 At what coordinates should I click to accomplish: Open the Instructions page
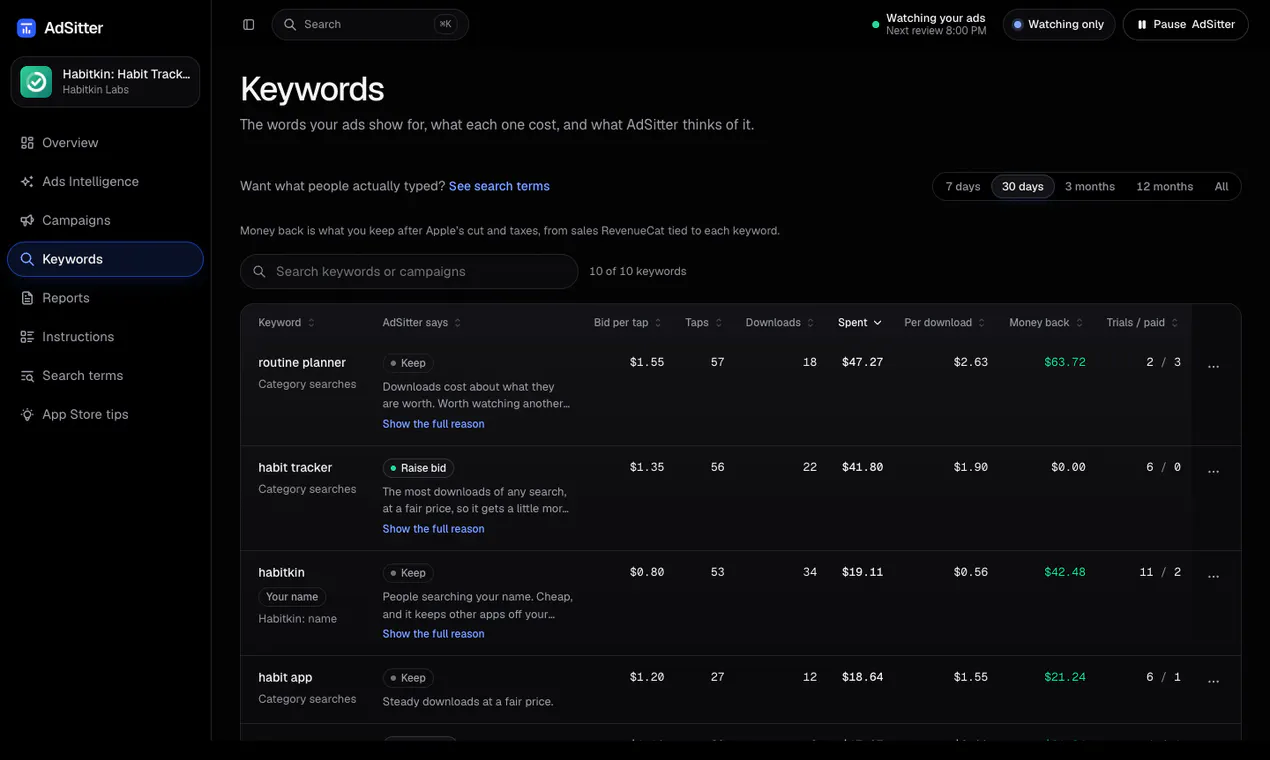coord(105,337)
